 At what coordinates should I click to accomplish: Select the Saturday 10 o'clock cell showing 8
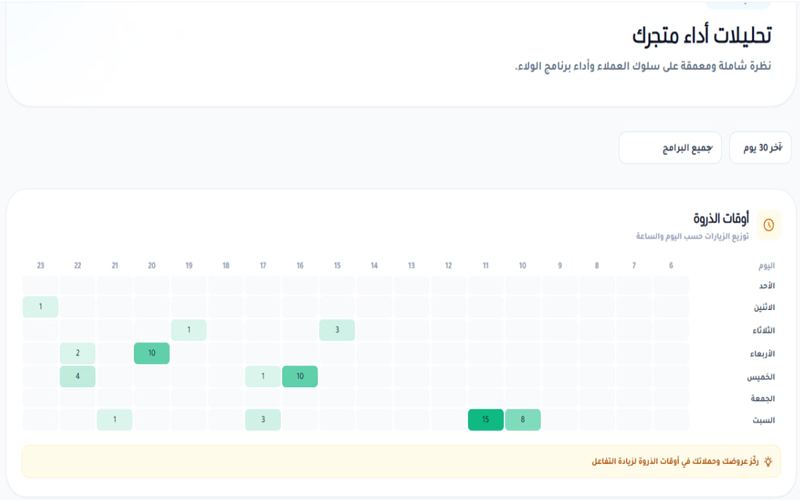pyautogui.click(x=523, y=419)
